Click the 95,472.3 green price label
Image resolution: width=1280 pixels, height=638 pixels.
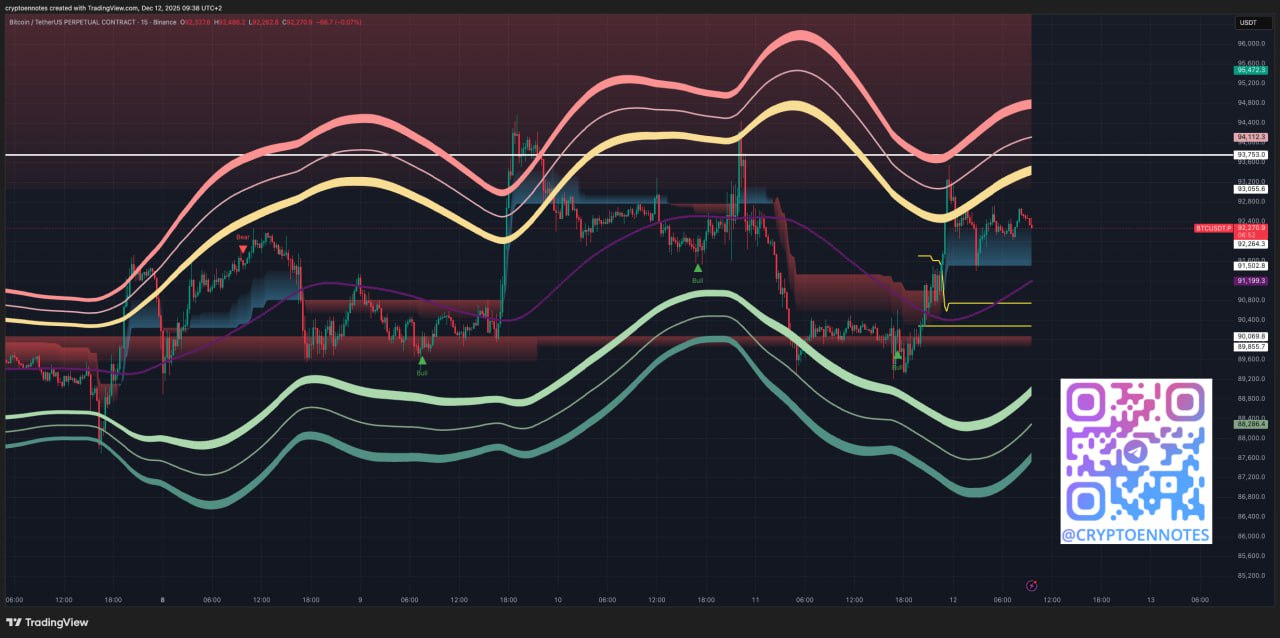1251,70
